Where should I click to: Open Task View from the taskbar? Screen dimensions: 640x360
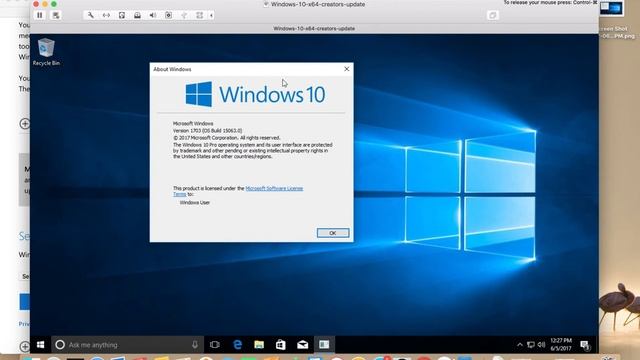215,345
